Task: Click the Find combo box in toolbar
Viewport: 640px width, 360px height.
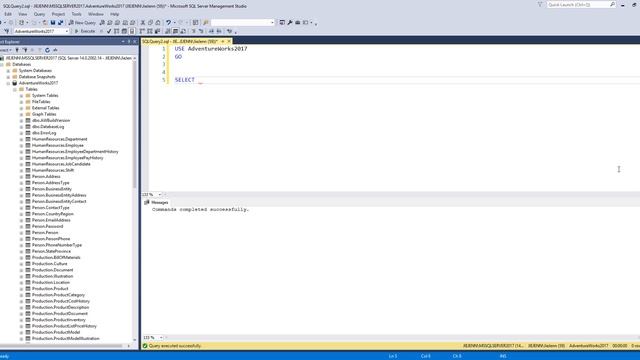Action: [242, 22]
